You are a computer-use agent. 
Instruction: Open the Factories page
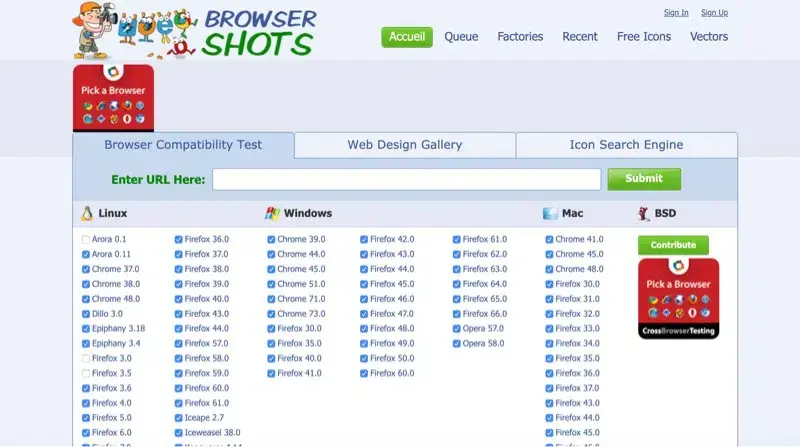(x=520, y=37)
